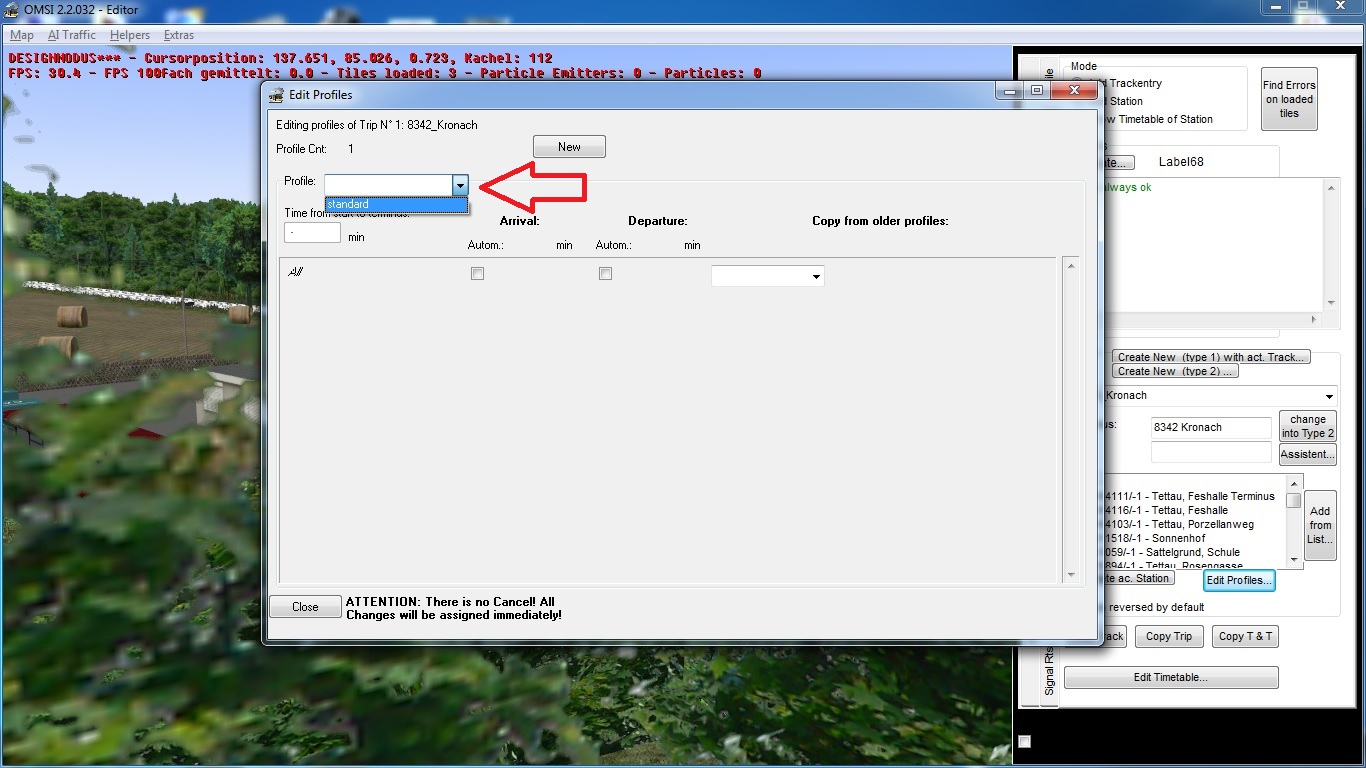Screen dimensions: 1366x768
Task: Toggle the checkbox at bottom of right panel
Action: coord(1025,741)
